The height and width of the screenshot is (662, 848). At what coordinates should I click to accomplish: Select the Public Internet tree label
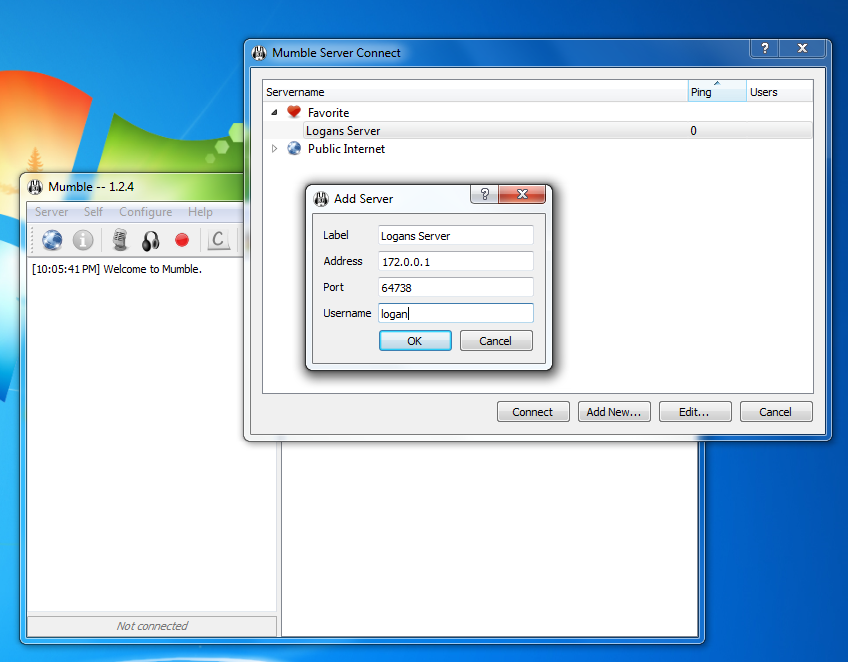[346, 149]
